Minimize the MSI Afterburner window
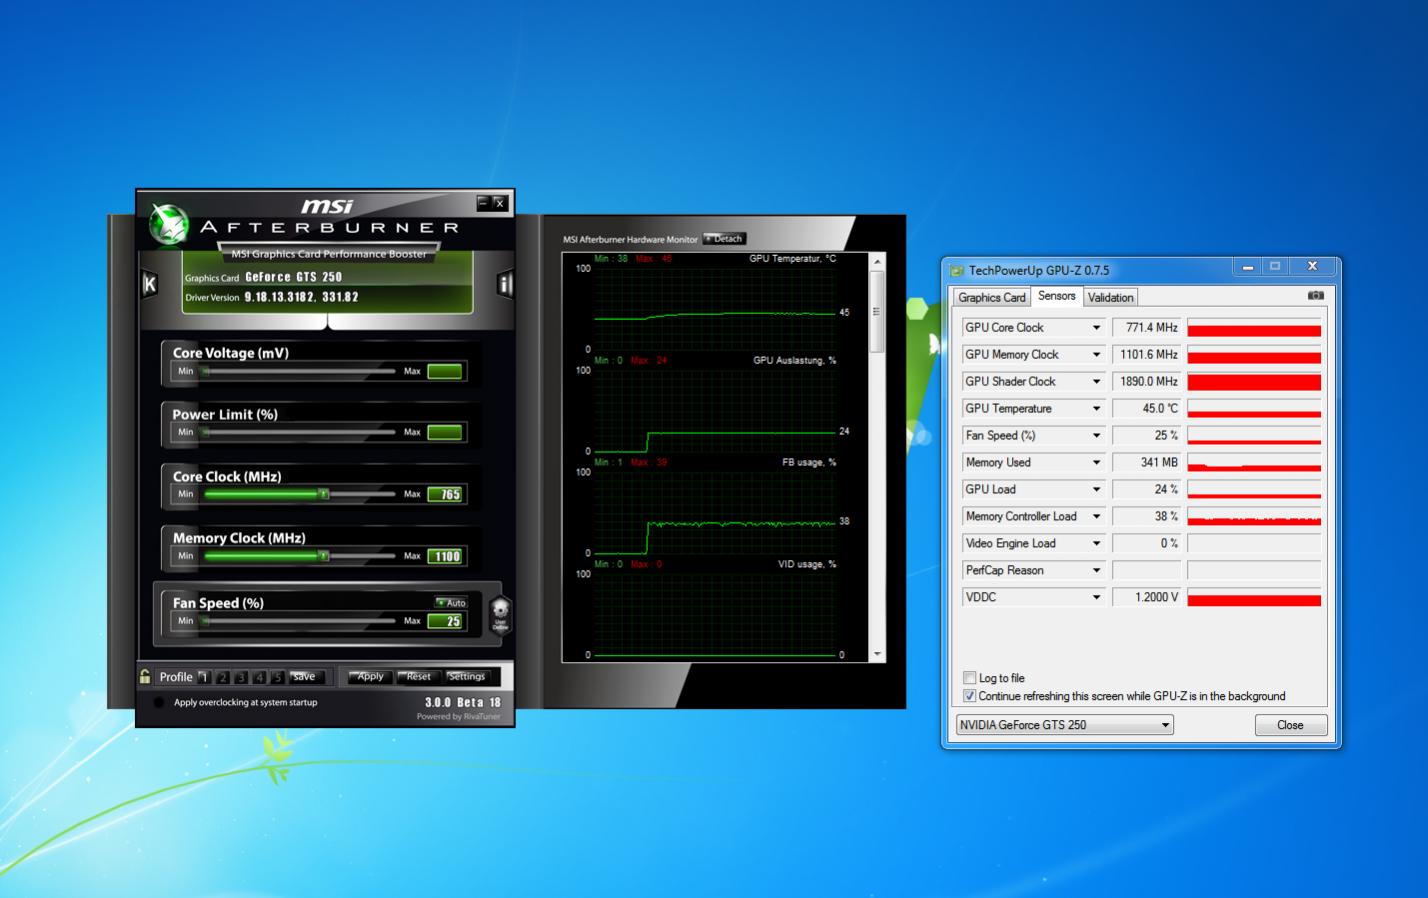Viewport: 1428px width, 898px height. tap(483, 202)
